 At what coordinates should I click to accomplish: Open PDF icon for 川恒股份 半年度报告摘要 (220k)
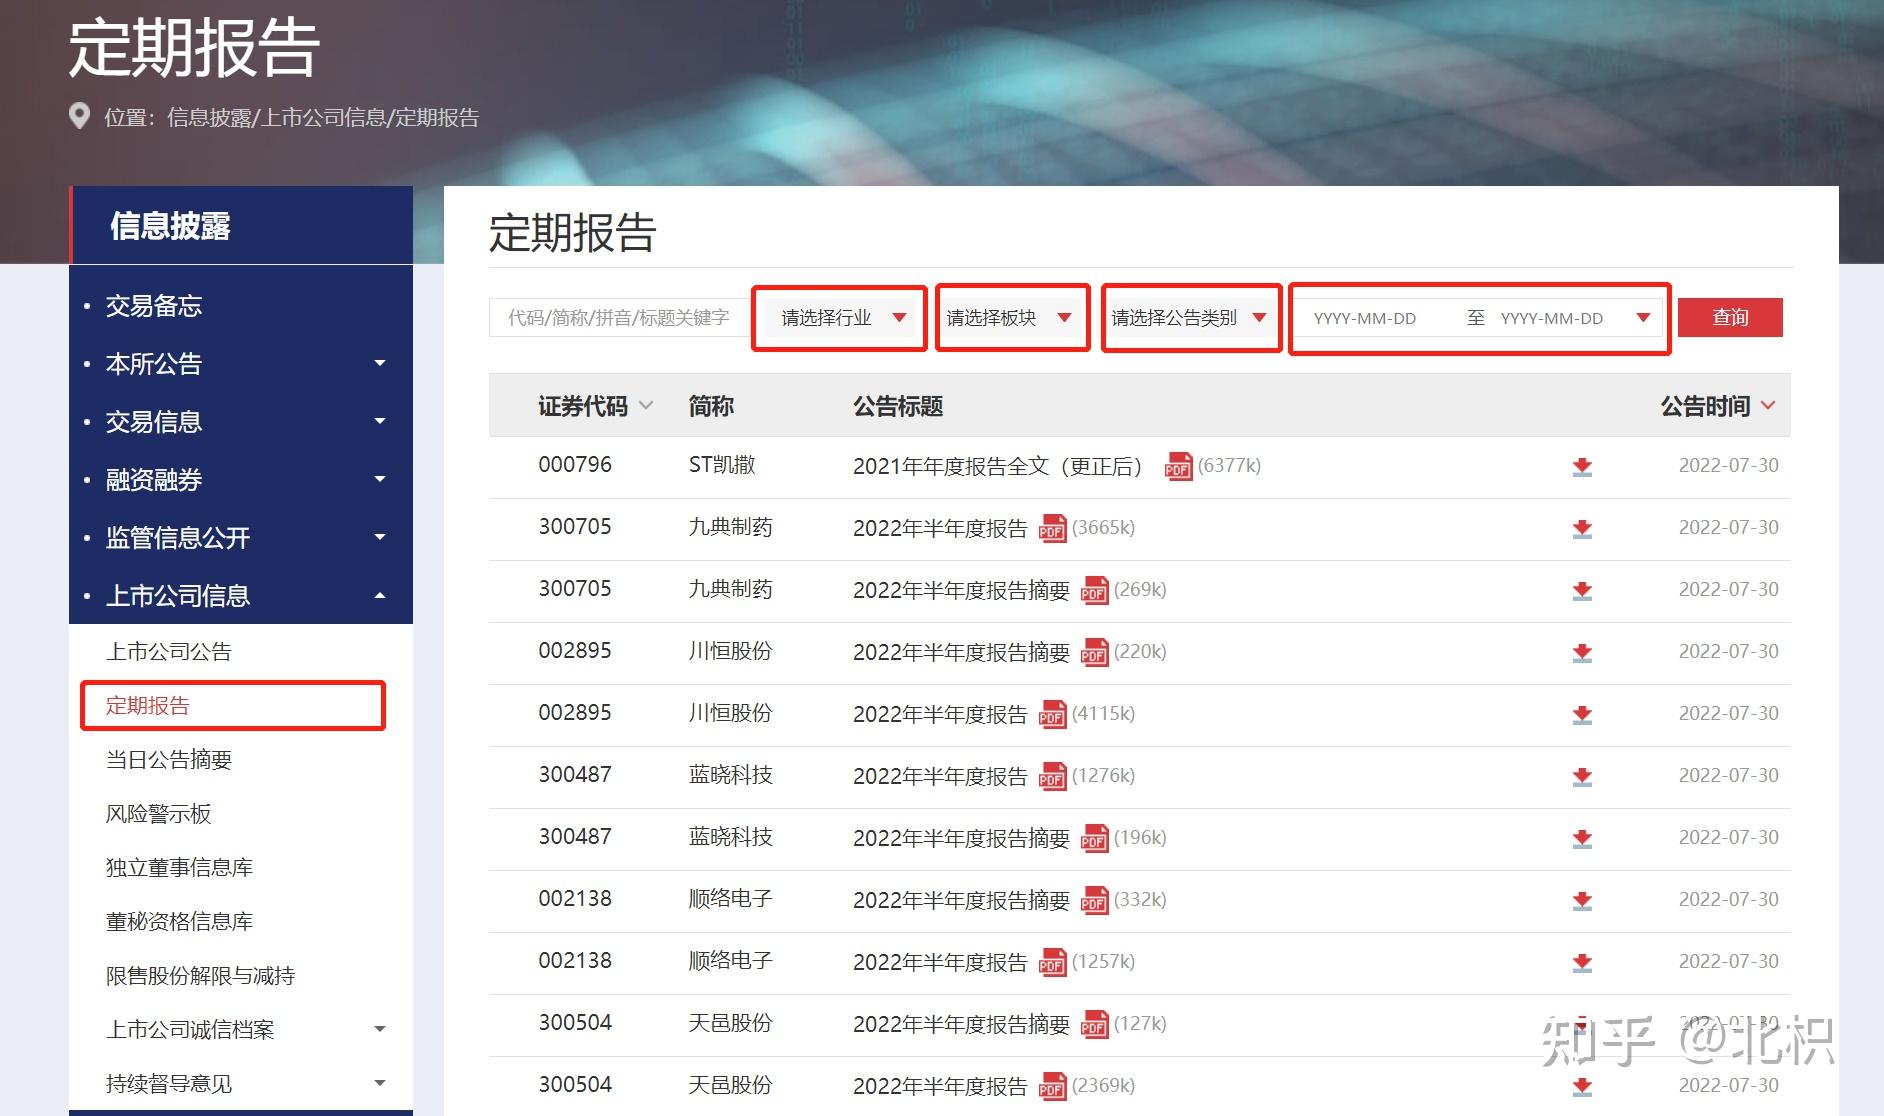coord(1094,652)
